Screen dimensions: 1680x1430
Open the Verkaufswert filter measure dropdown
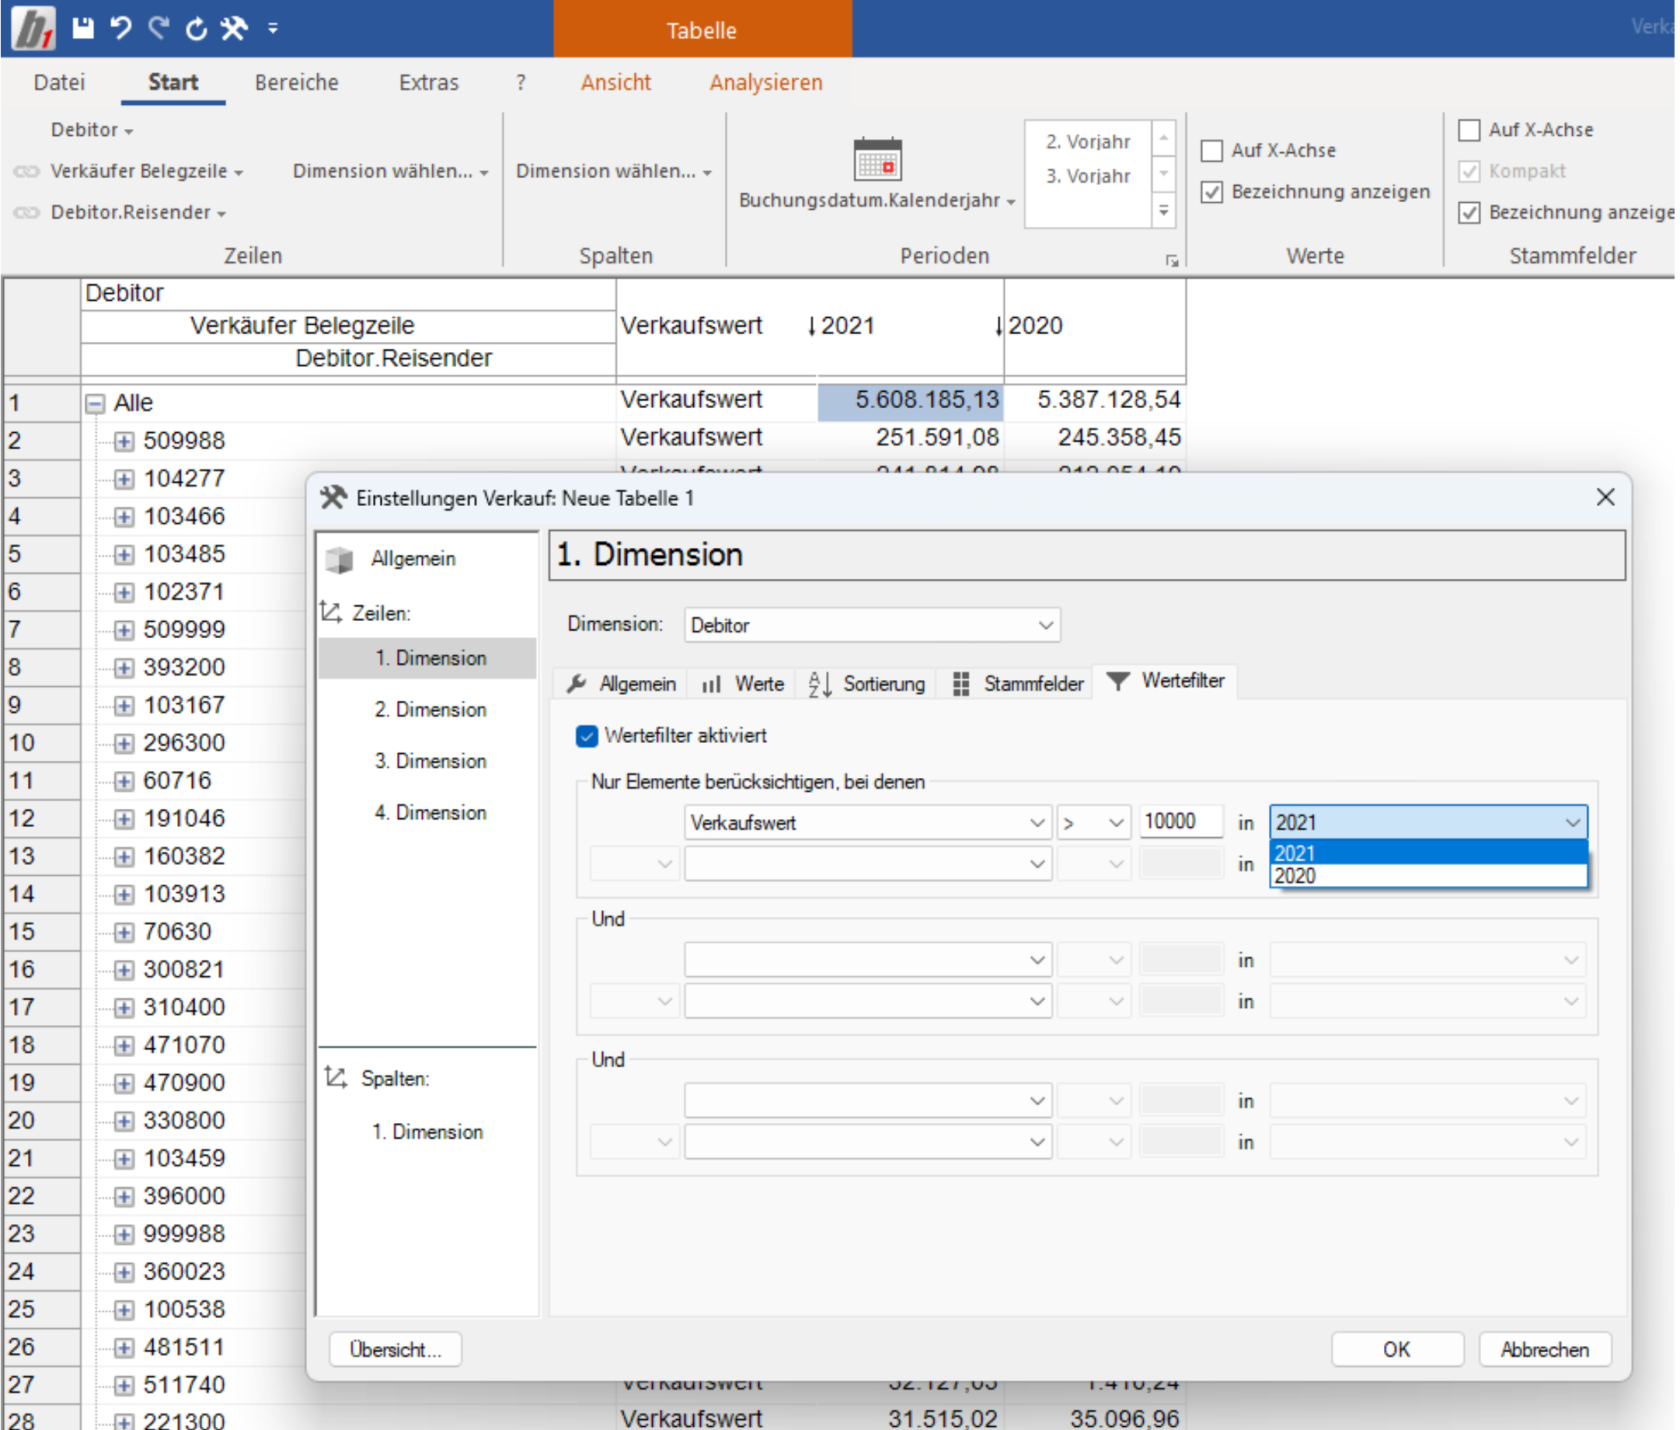click(867, 823)
